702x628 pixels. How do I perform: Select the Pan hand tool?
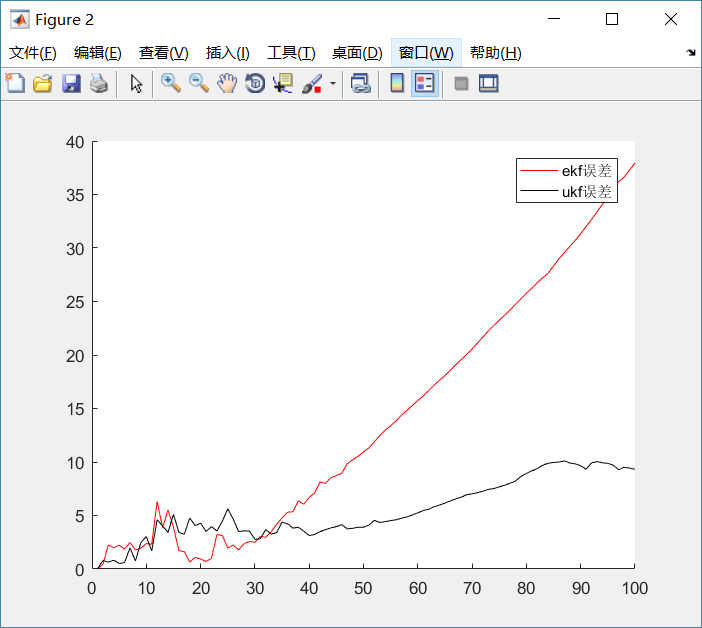(x=227, y=84)
